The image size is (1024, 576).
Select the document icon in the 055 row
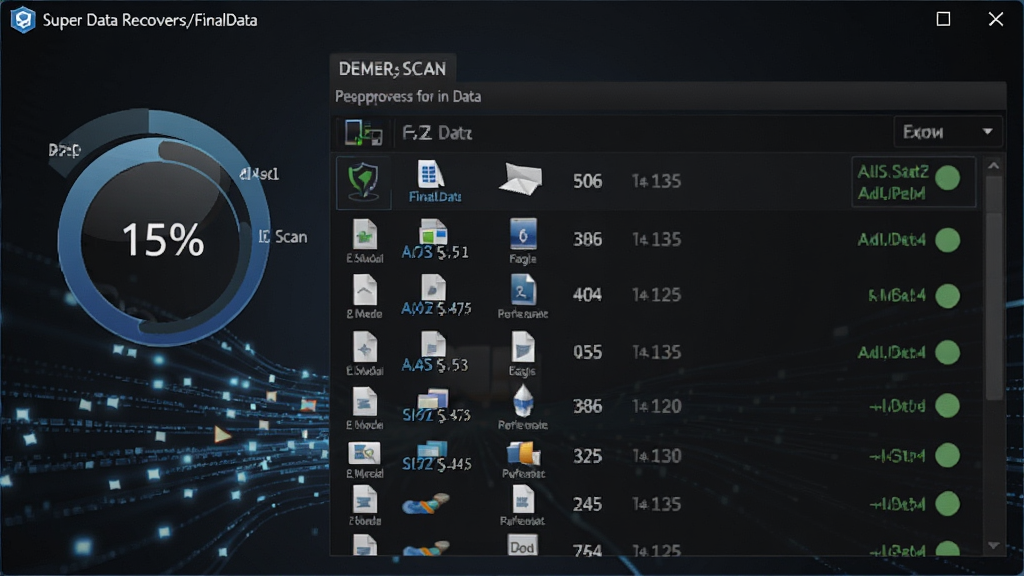pos(364,347)
